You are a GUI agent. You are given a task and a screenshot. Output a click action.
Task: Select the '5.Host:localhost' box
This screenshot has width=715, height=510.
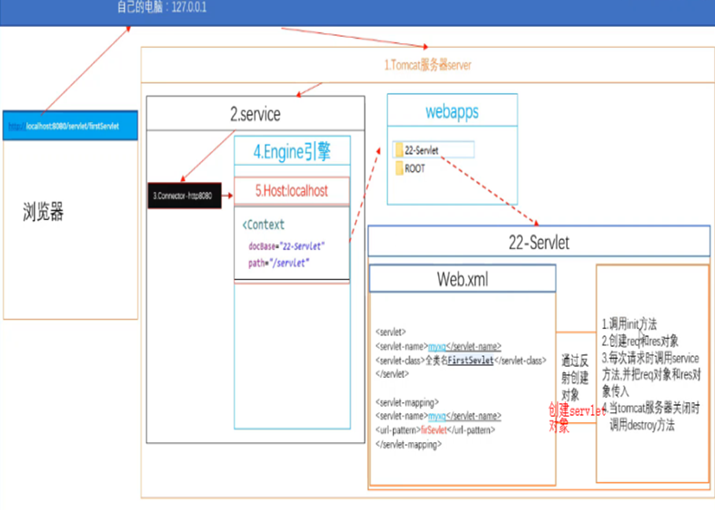(292, 191)
